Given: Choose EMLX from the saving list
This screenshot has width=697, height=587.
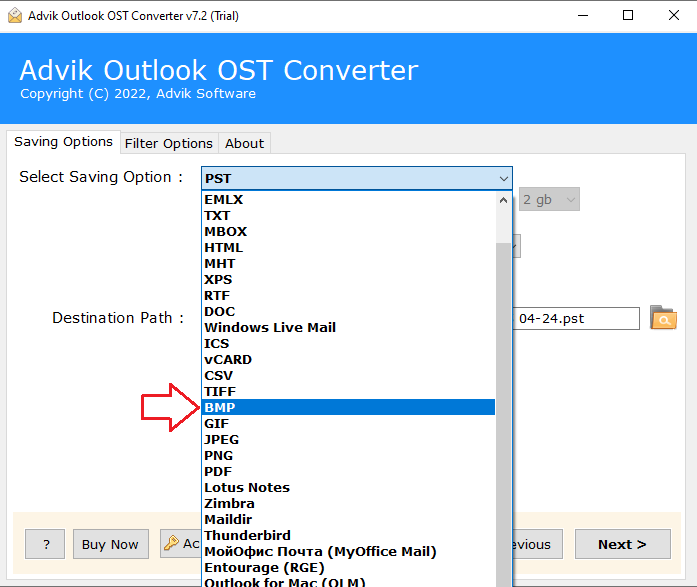Looking at the screenshot, I should 348,200.
